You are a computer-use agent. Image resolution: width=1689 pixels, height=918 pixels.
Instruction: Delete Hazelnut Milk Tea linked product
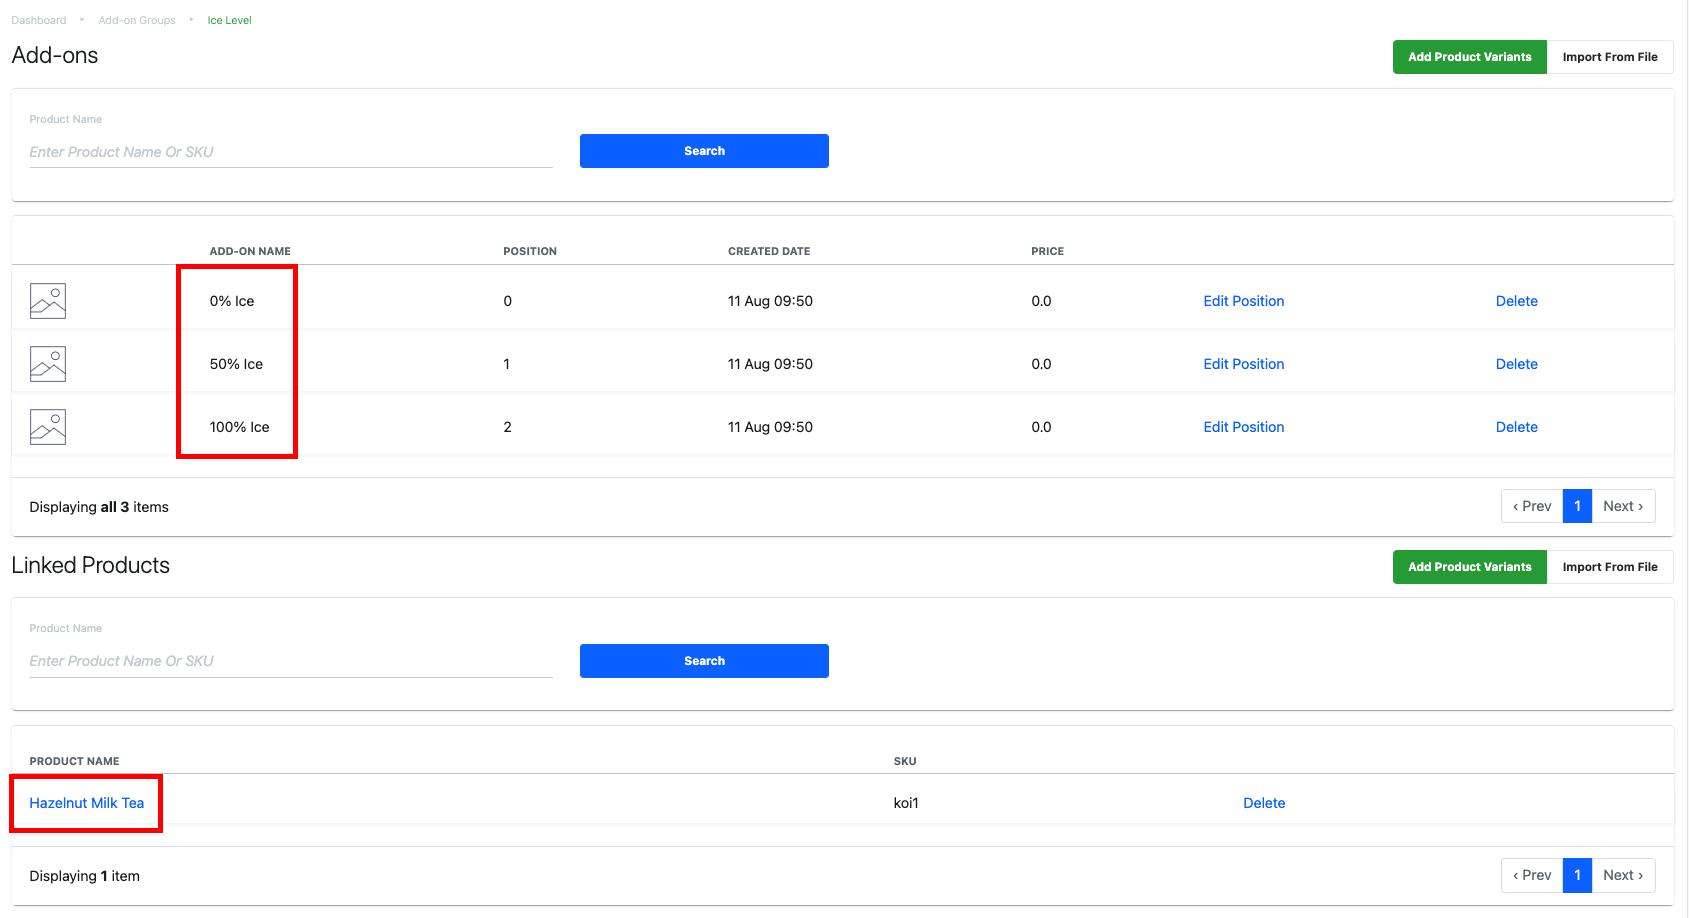(x=1264, y=803)
